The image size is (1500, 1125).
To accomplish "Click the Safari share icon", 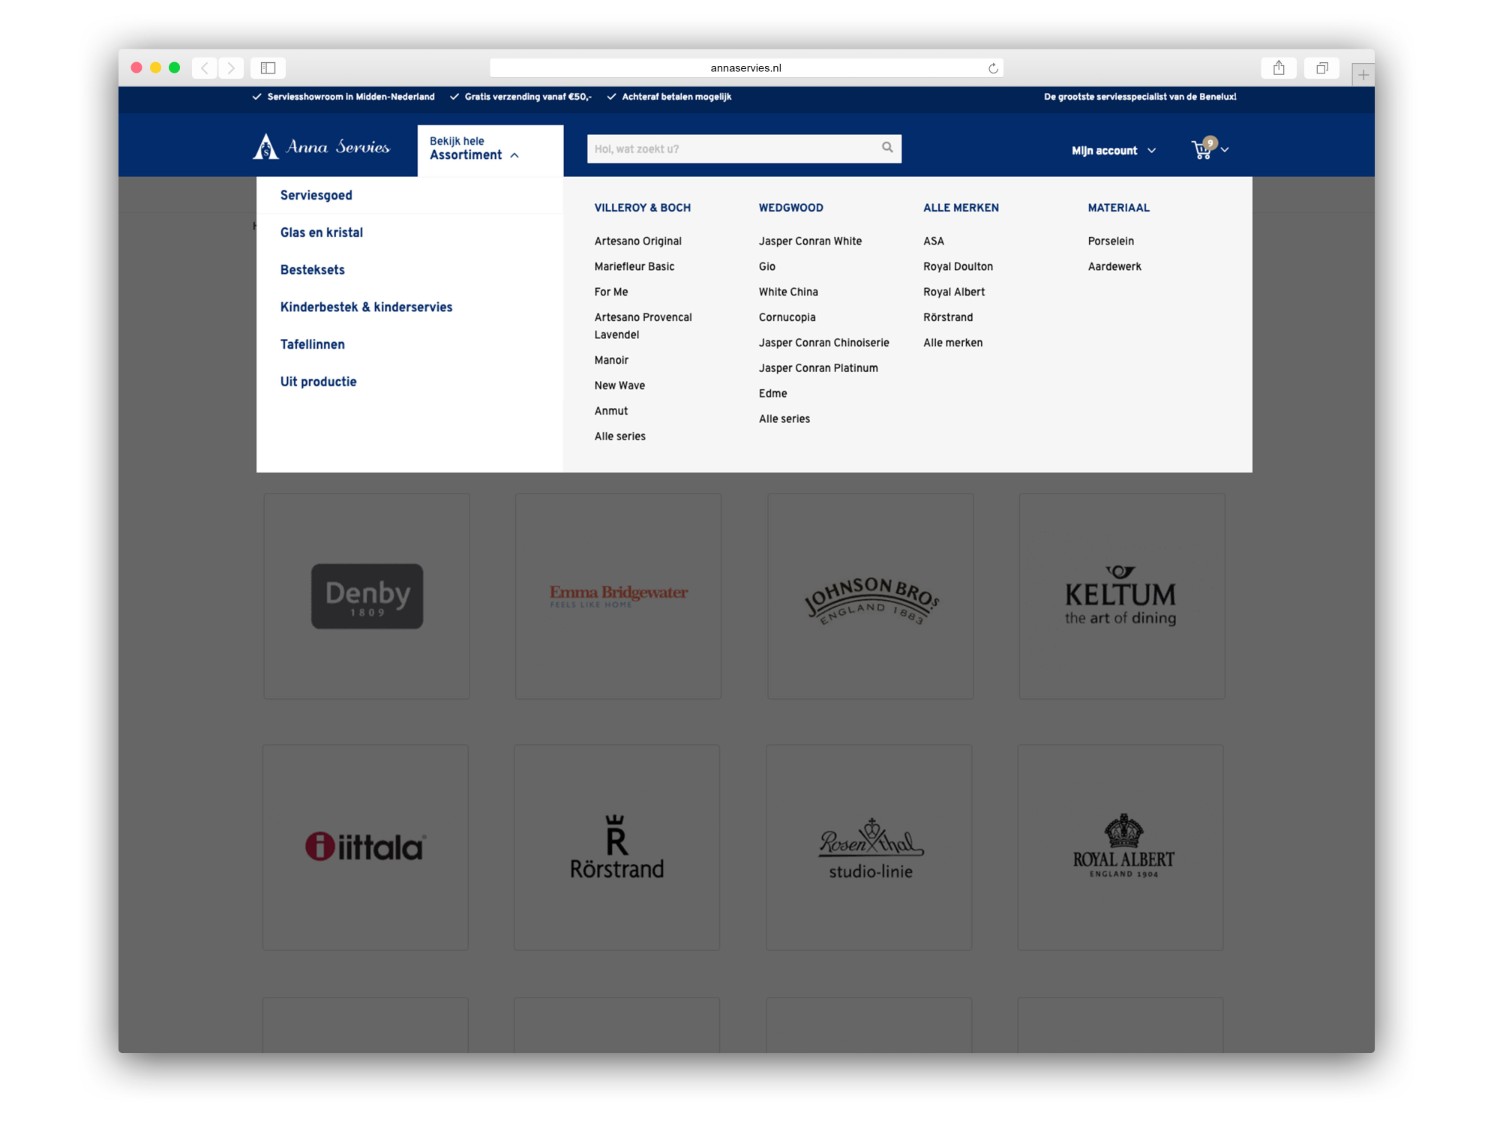I will pyautogui.click(x=1278, y=67).
